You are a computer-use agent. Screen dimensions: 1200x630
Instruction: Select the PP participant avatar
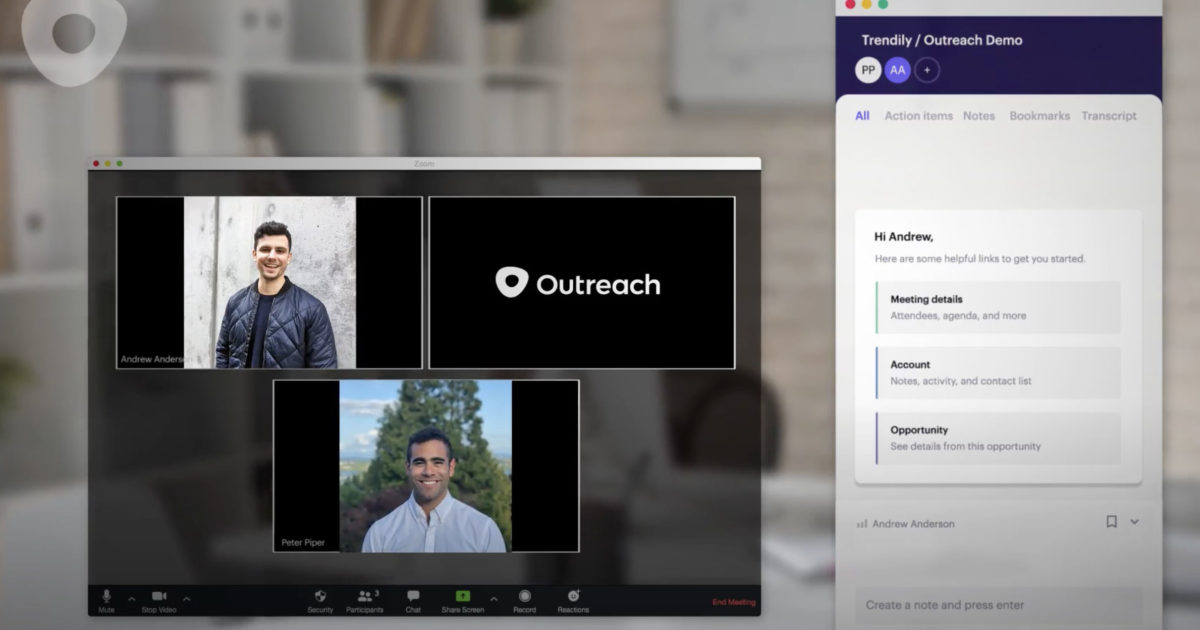click(867, 70)
